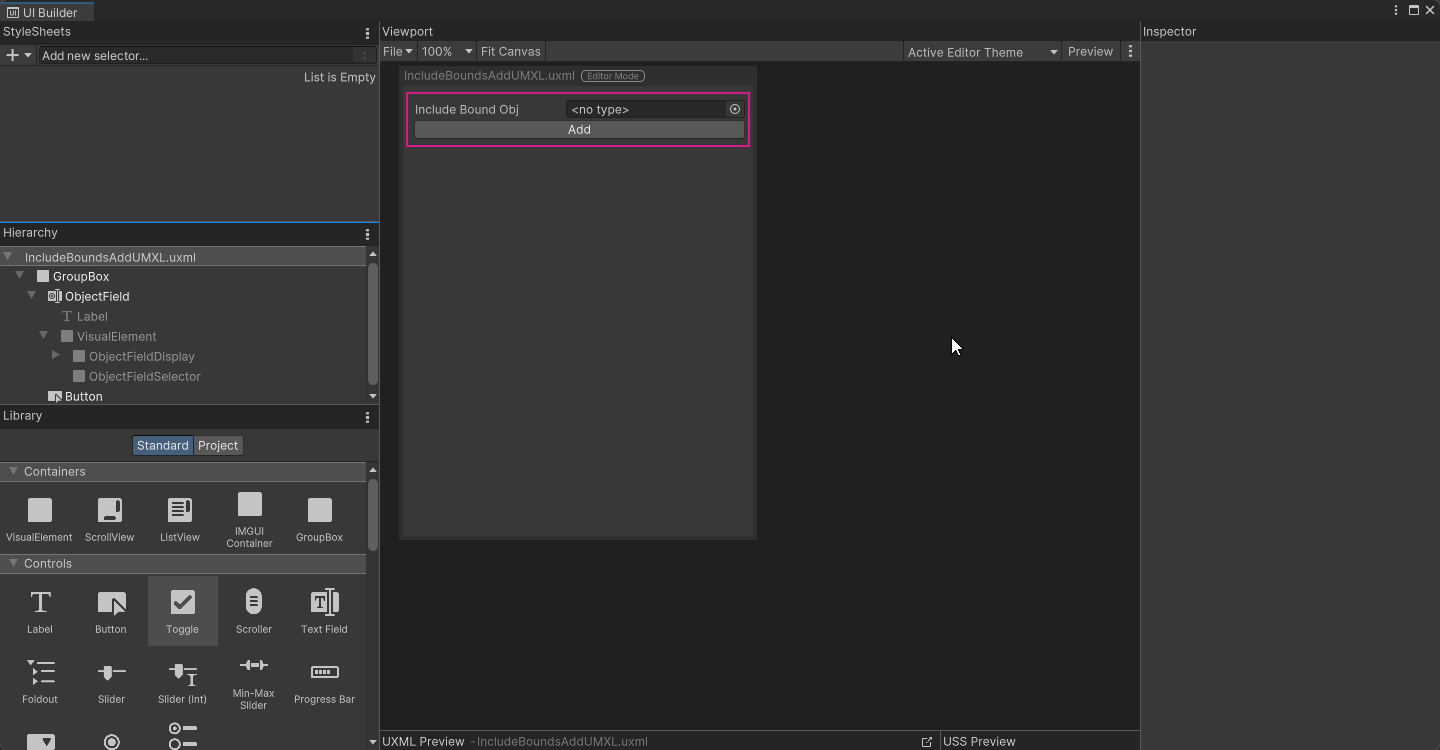Toggle Preview mode in the viewport

[1090, 51]
